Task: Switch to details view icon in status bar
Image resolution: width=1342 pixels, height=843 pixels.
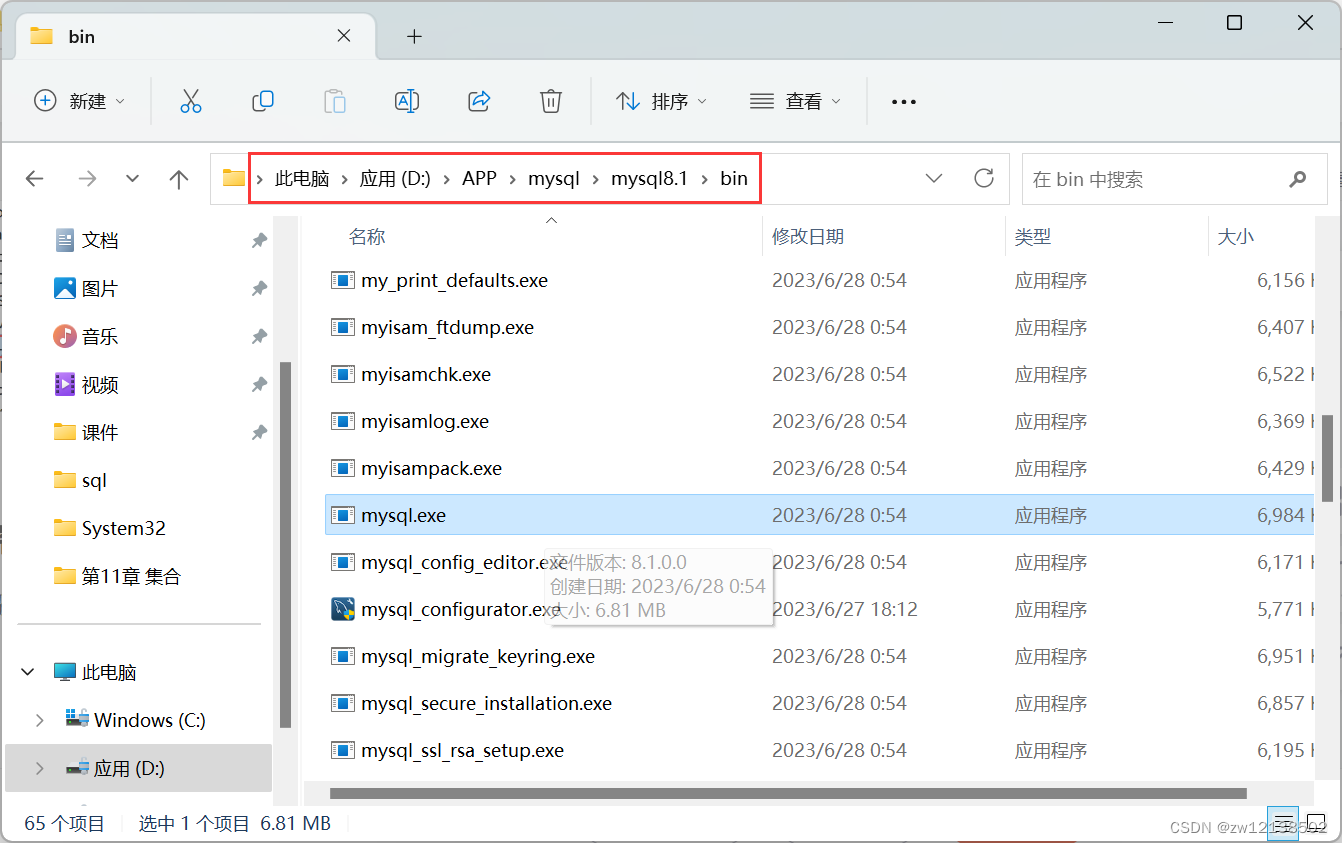Action: (1283, 824)
